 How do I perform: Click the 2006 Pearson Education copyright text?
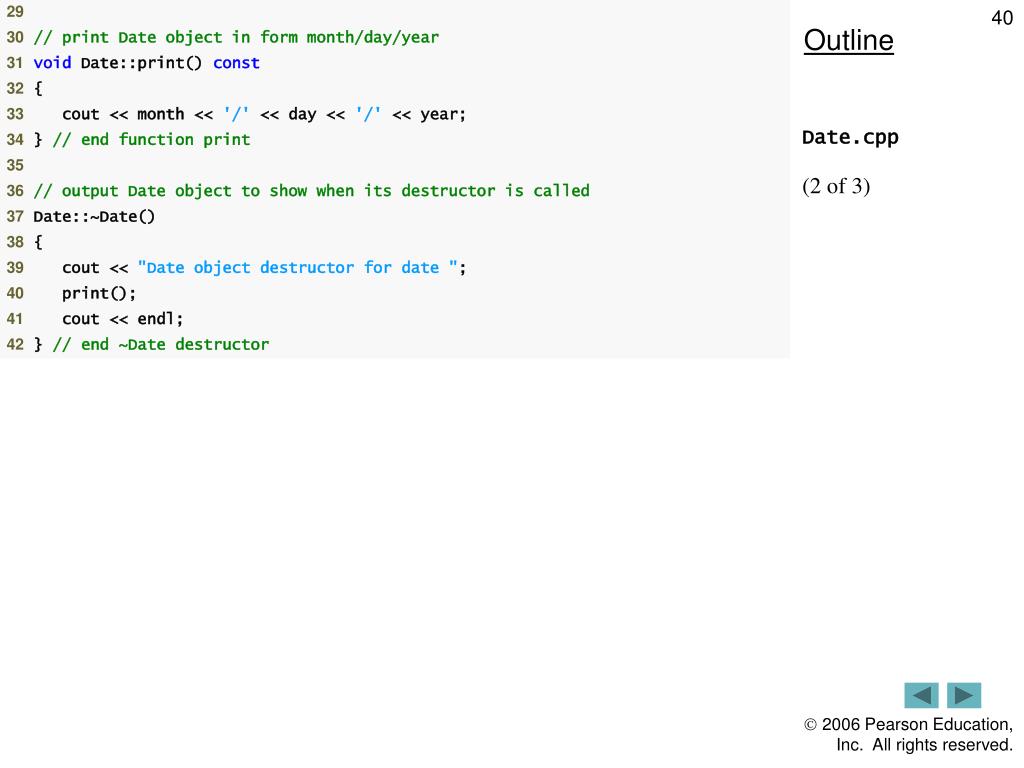(908, 735)
